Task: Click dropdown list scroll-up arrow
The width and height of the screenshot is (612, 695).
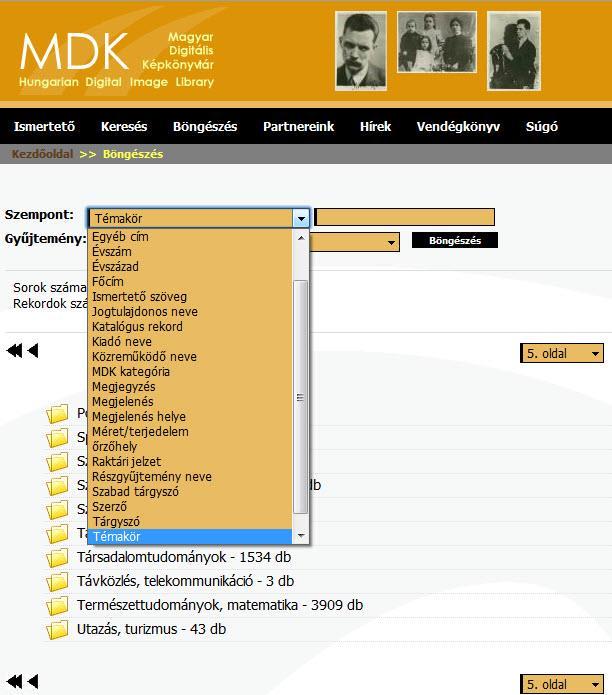Action: tap(301, 238)
